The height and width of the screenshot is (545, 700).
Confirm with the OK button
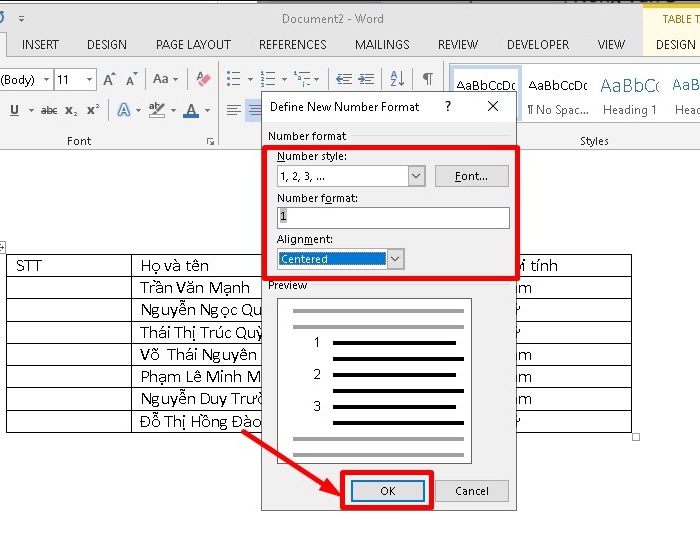coord(388,491)
